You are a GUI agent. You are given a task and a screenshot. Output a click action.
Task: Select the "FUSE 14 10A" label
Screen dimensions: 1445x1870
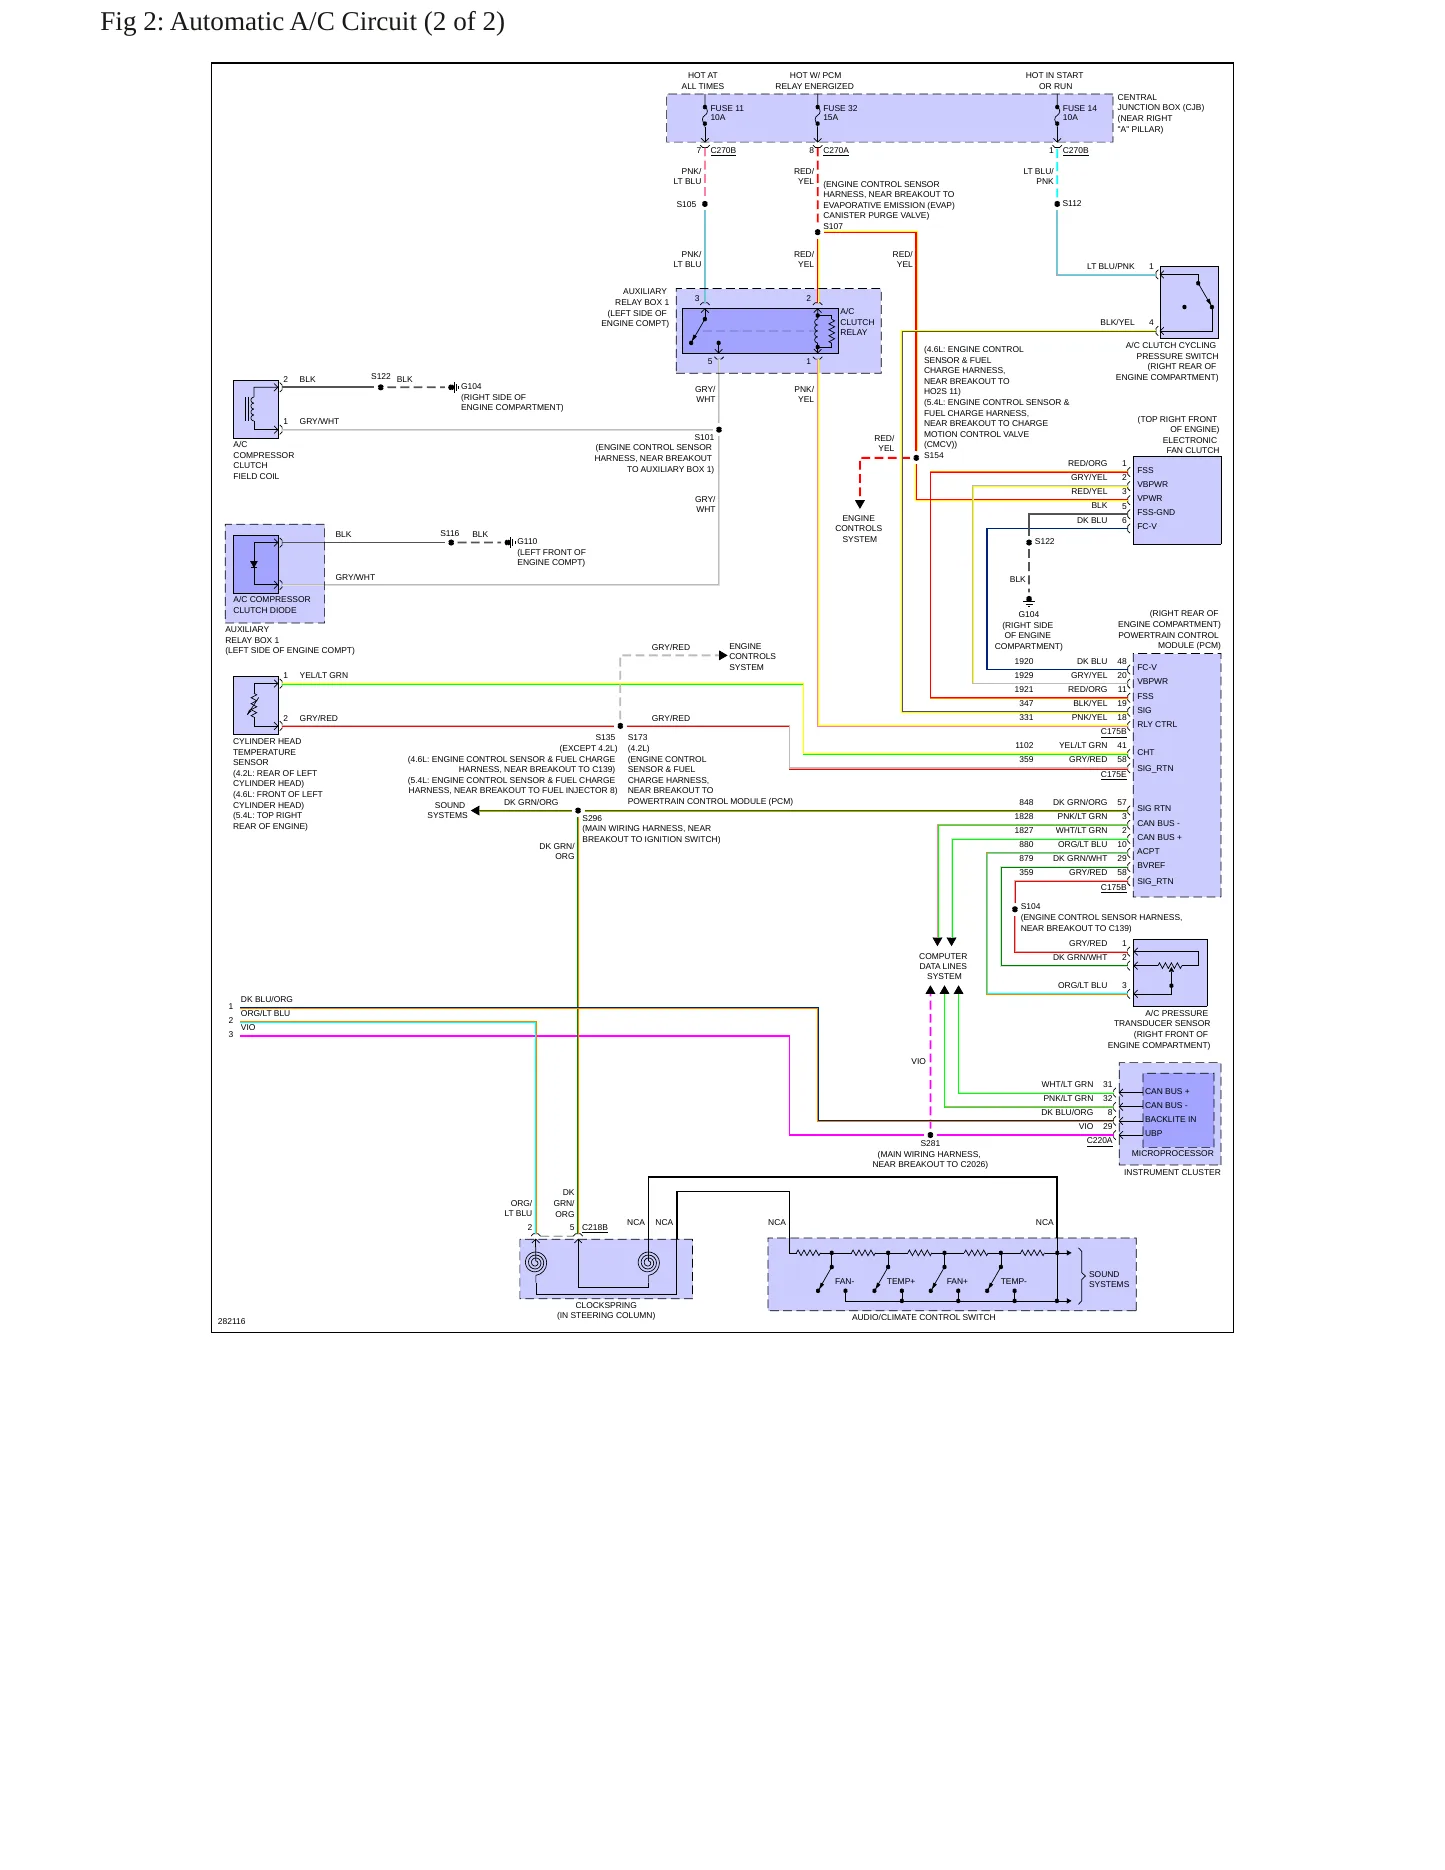[1079, 113]
